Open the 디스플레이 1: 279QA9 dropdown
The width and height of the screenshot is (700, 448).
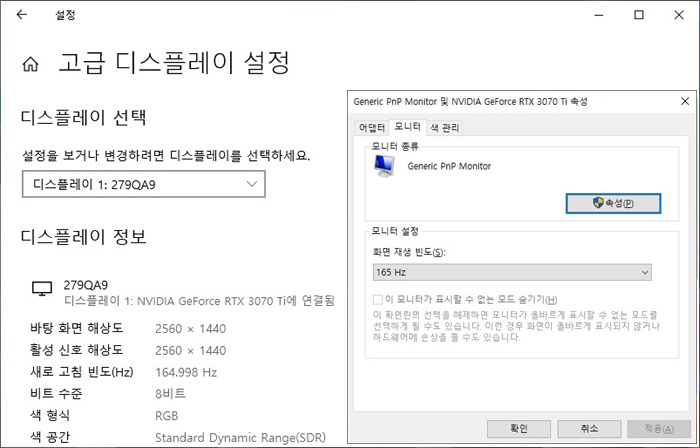(143, 185)
